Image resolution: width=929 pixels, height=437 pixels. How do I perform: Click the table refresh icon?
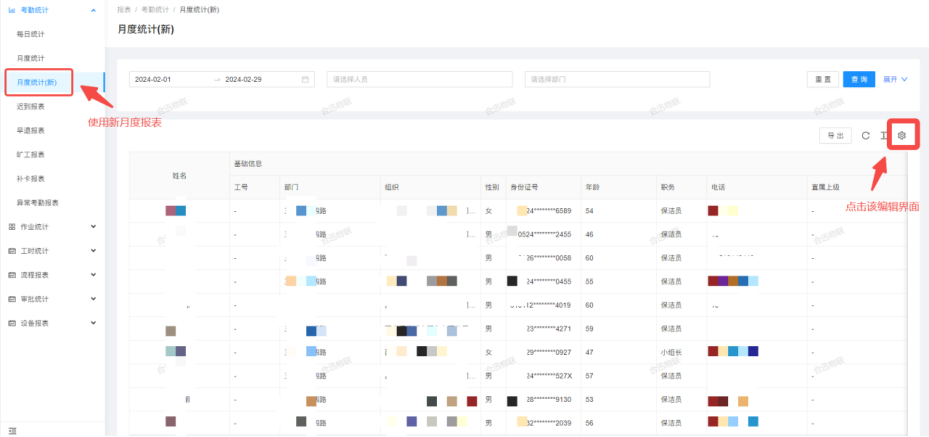tap(866, 136)
